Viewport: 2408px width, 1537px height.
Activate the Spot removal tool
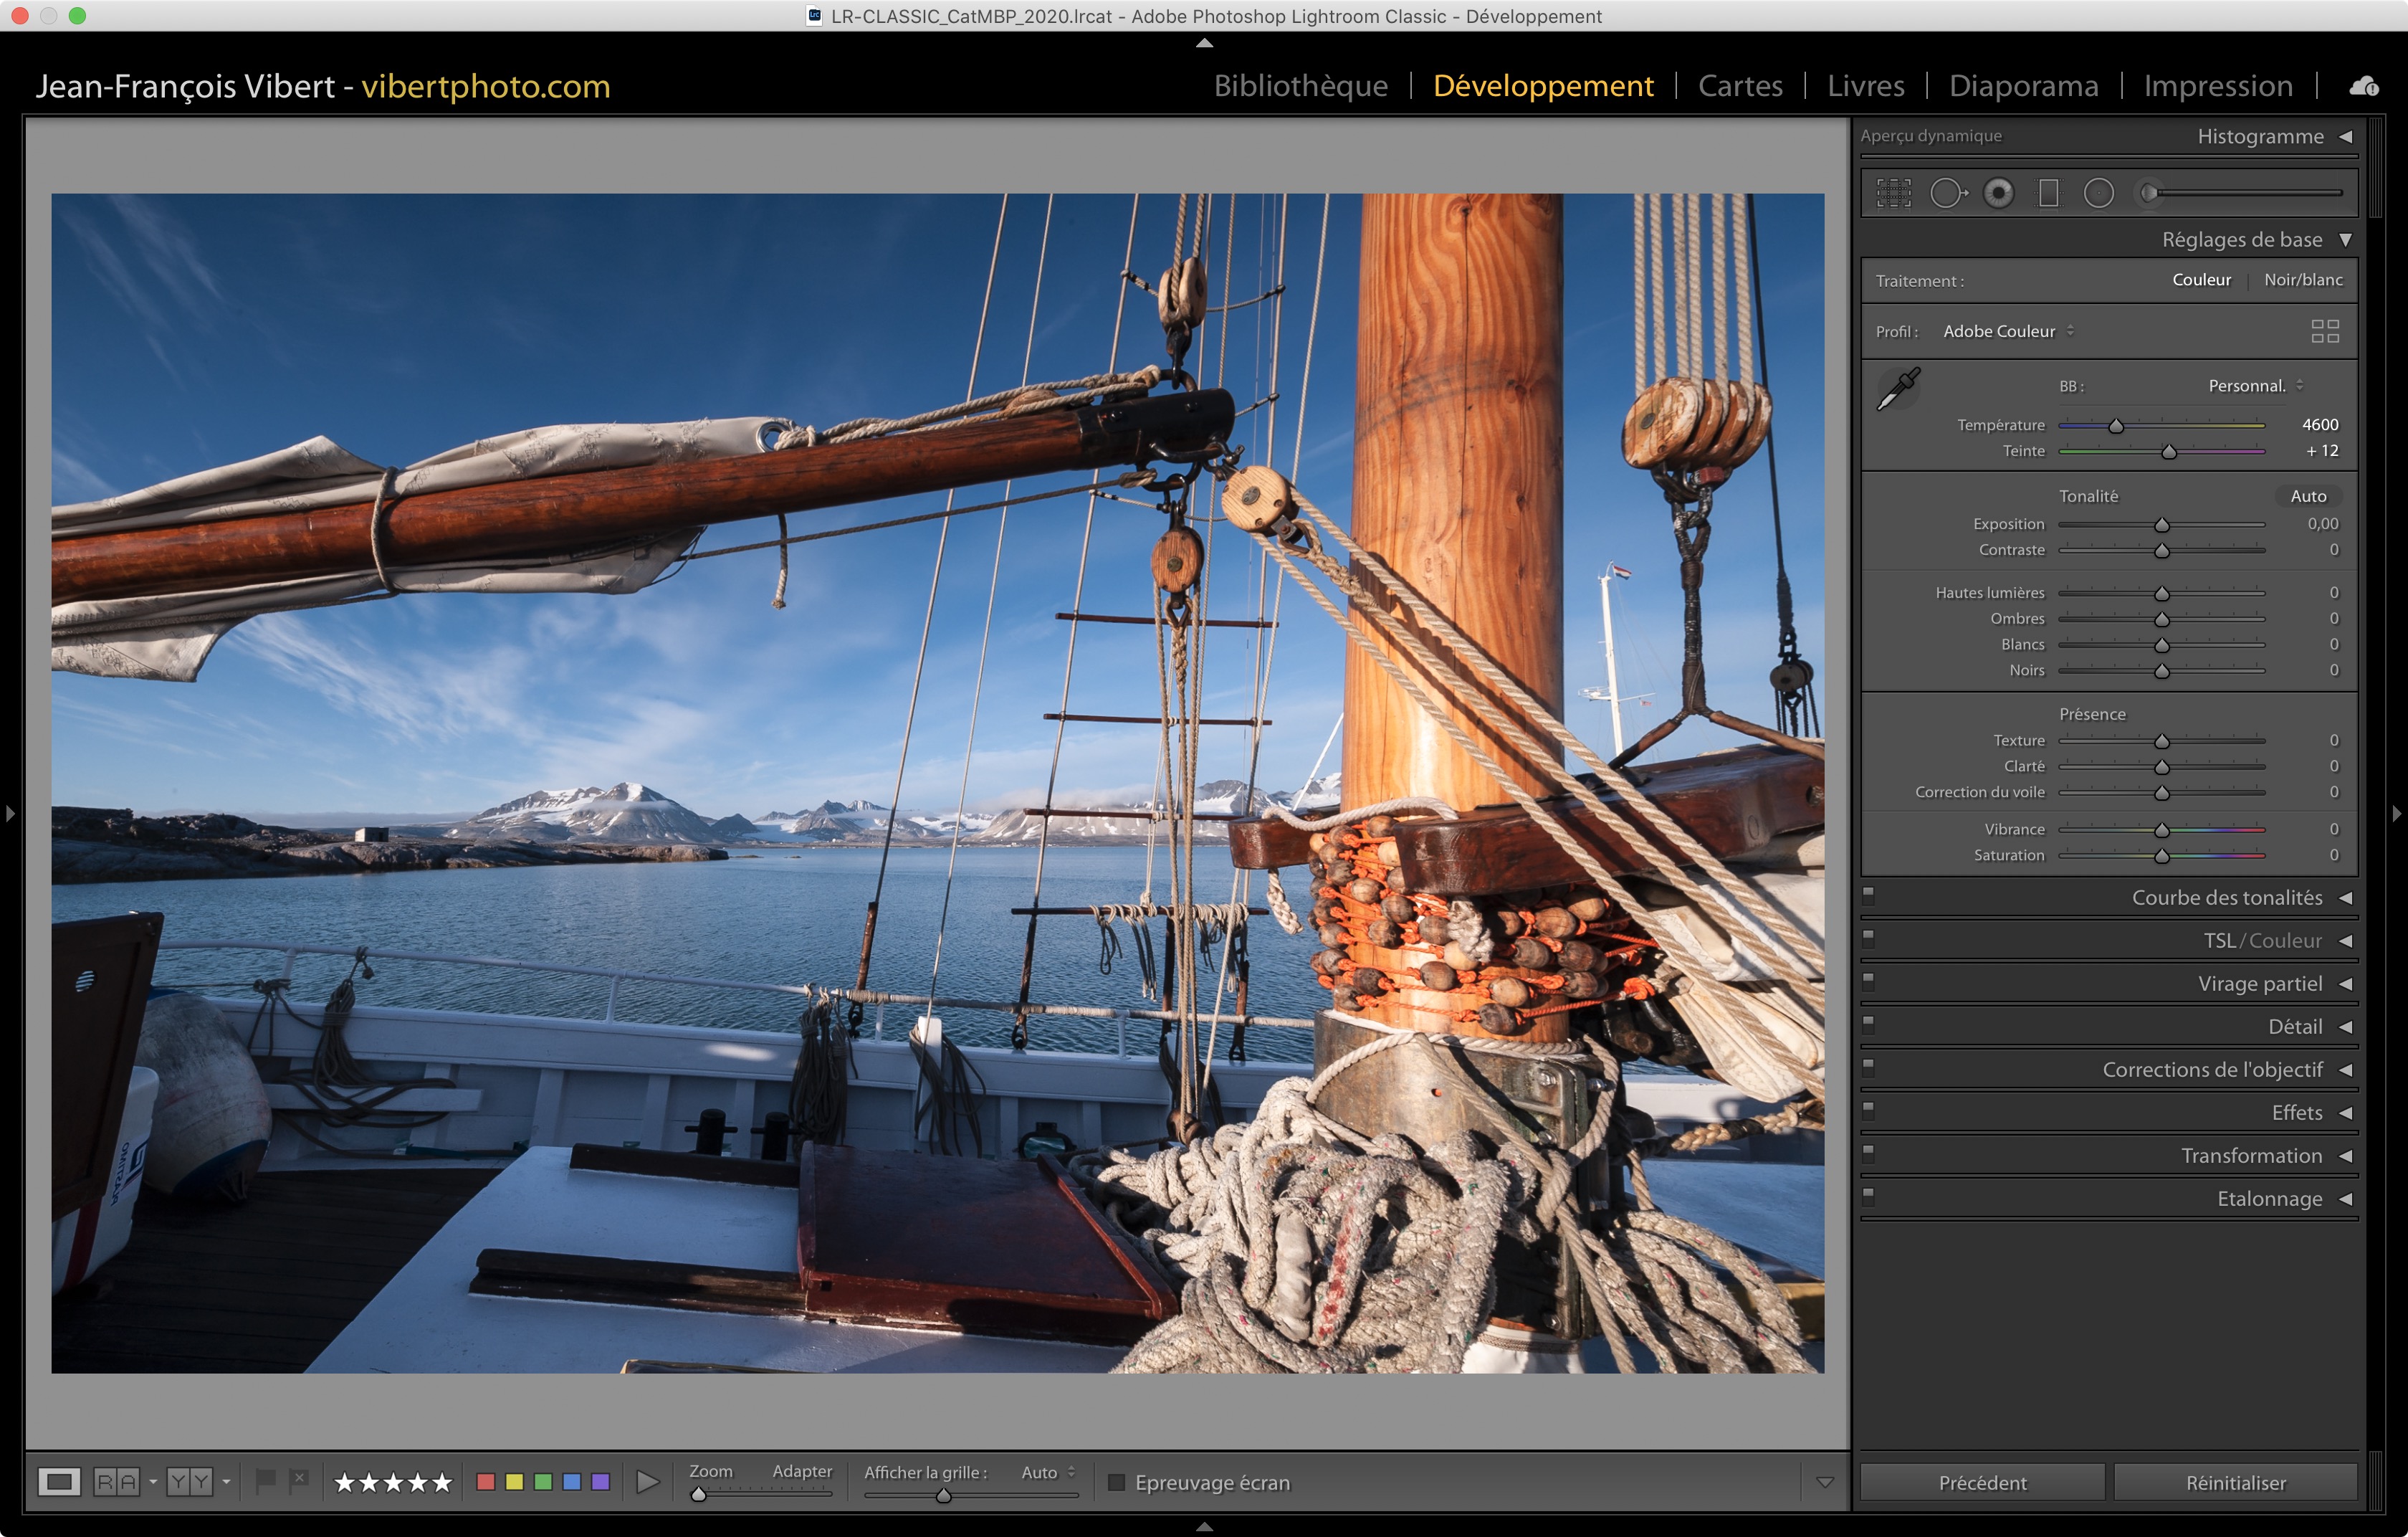pyautogui.click(x=1946, y=193)
